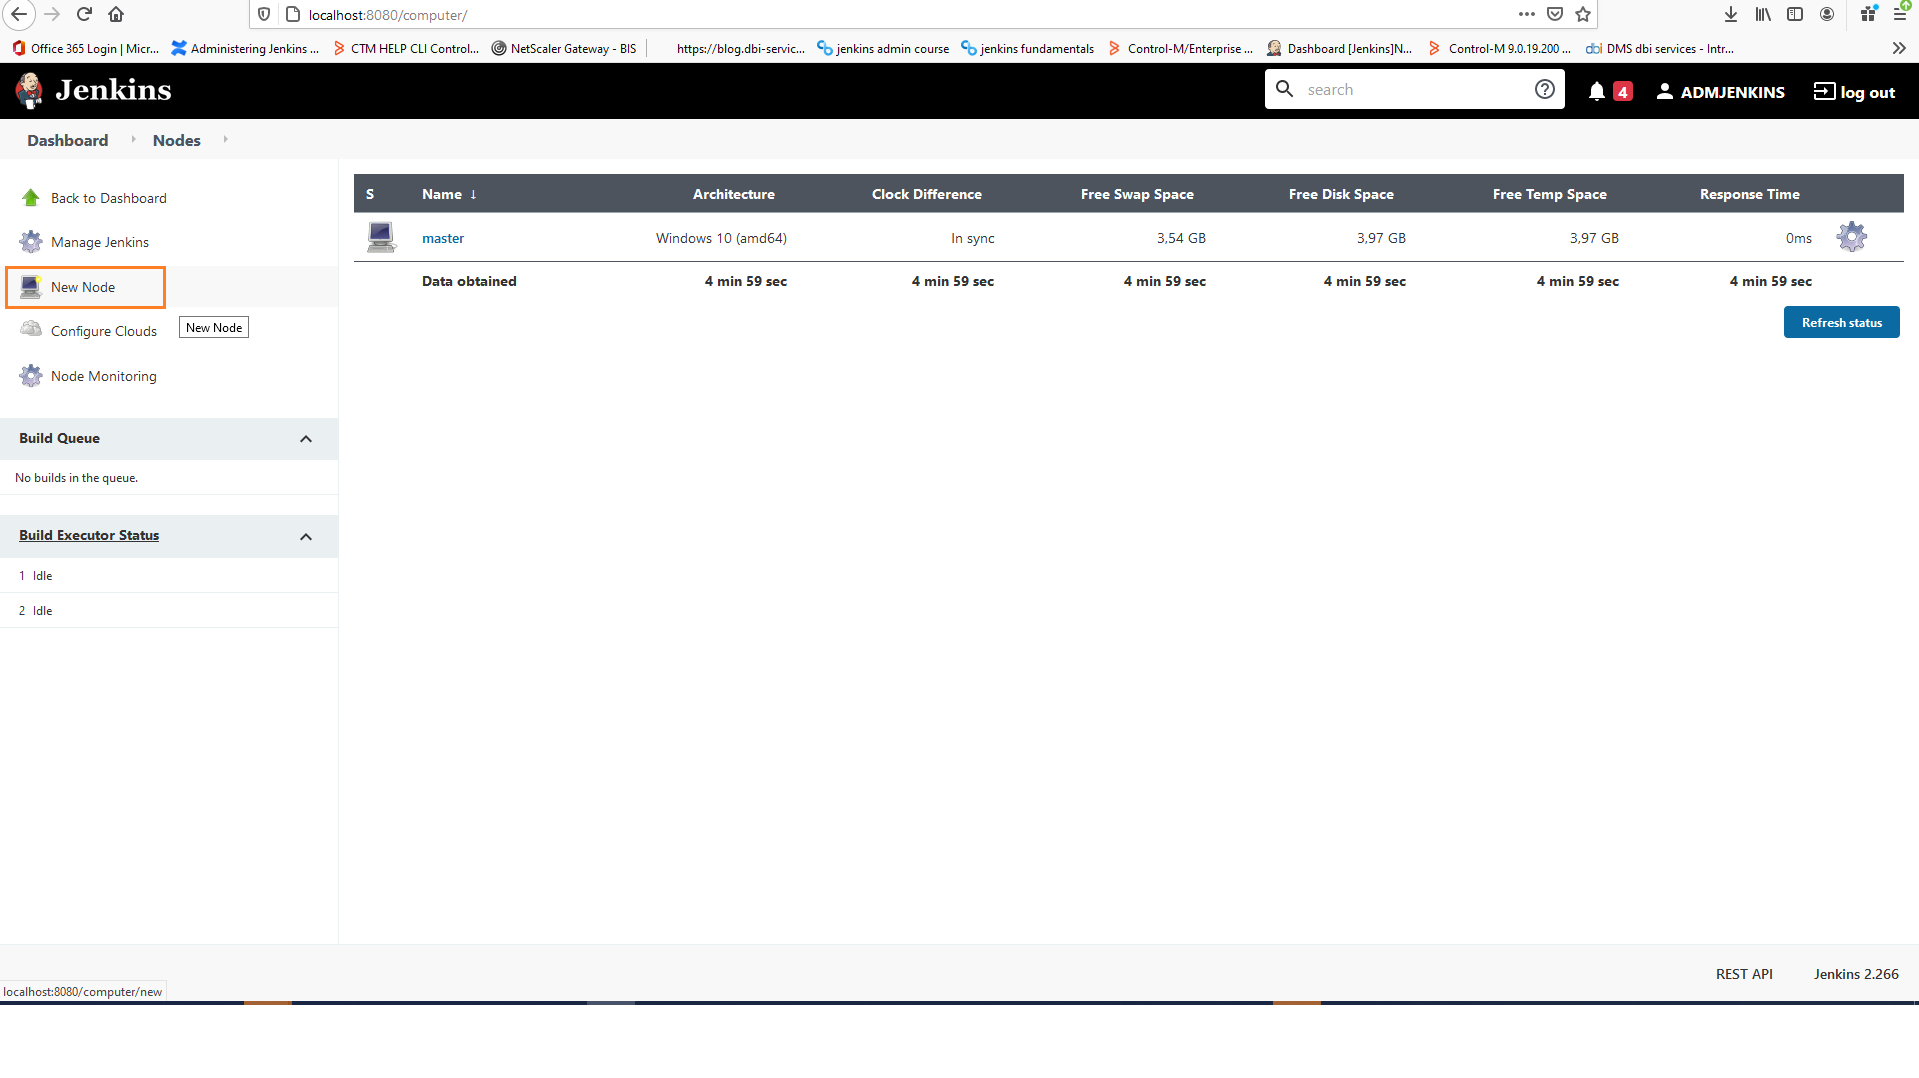This screenshot has width=1919, height=1078.
Task: Open Office 365 Login bookmark
Action: coord(86,48)
